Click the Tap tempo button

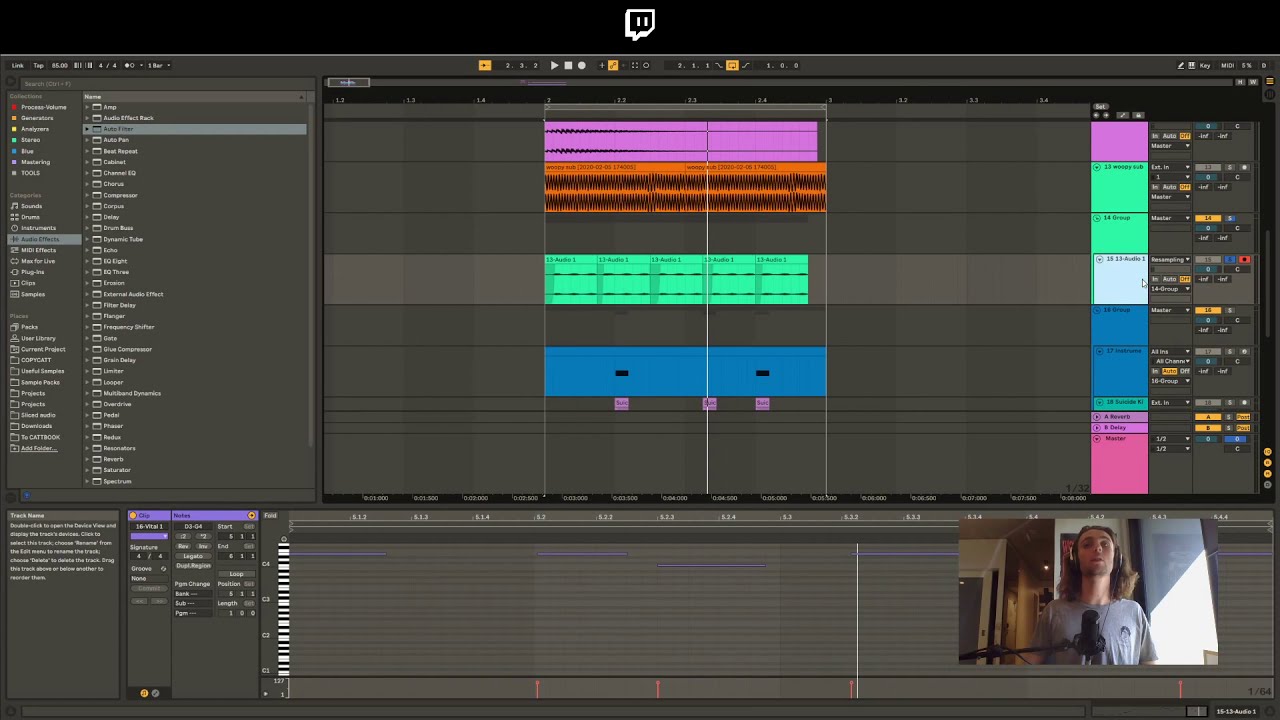(38, 65)
